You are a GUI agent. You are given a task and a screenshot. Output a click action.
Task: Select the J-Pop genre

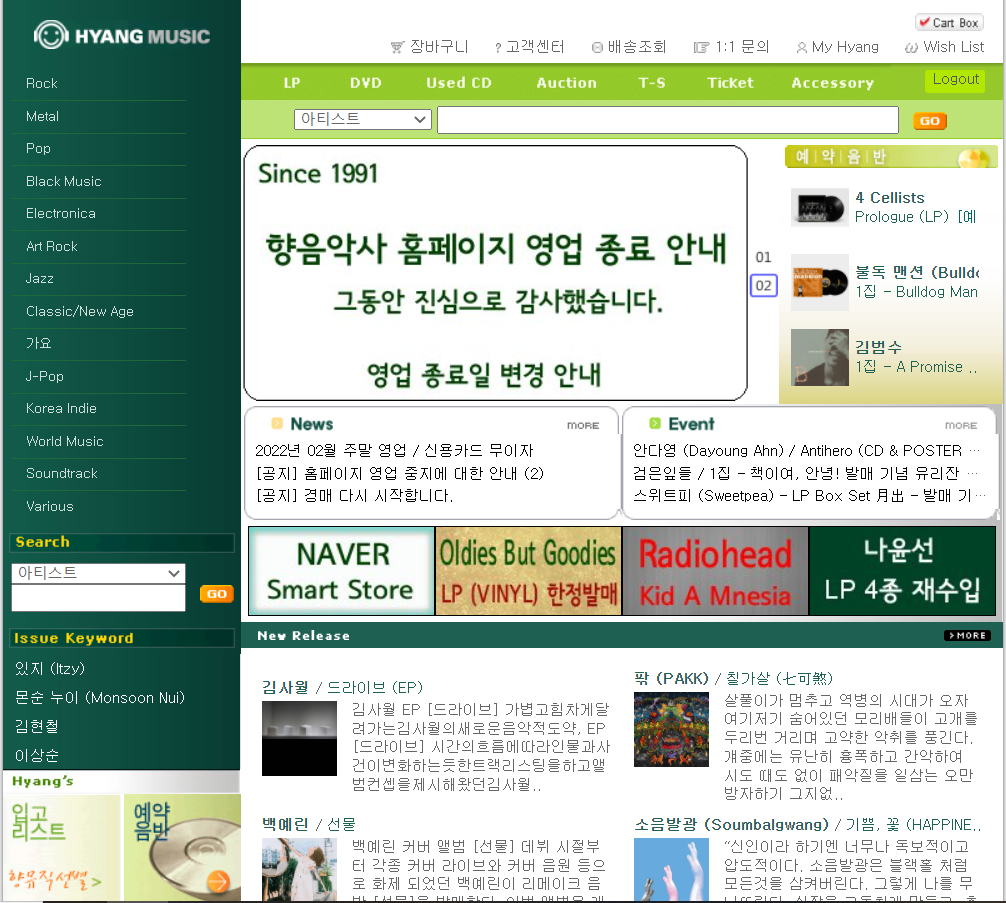coord(45,376)
